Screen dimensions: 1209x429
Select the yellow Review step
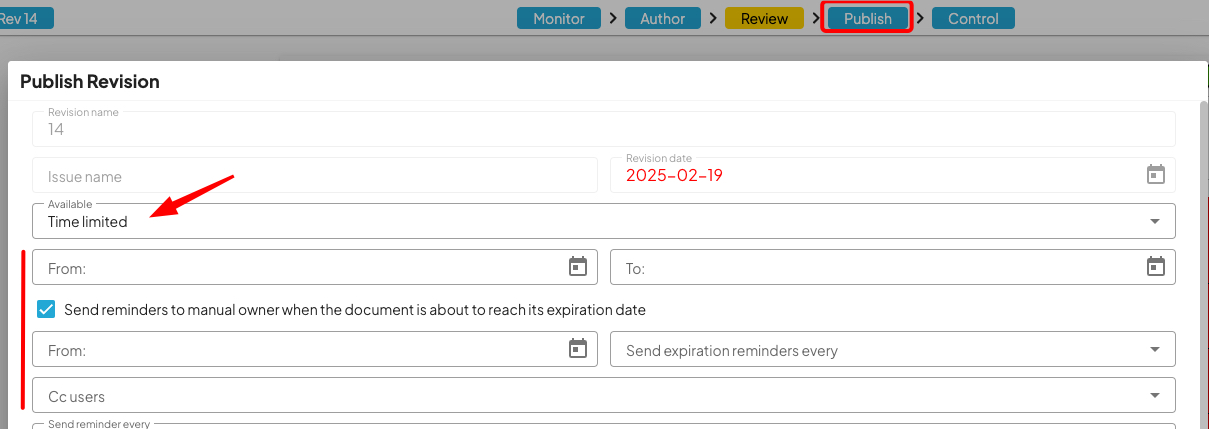click(x=764, y=18)
